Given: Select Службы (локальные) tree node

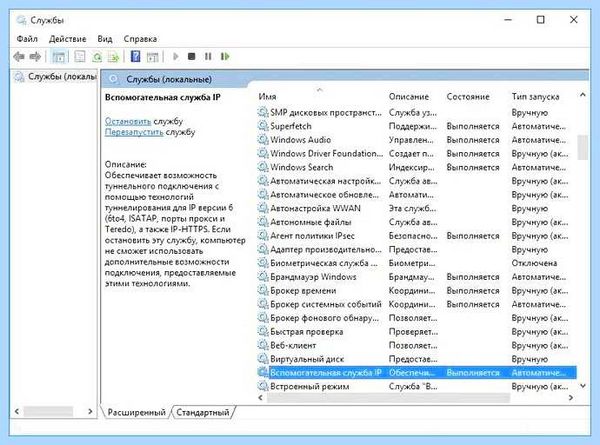Looking at the screenshot, I should (62, 77).
